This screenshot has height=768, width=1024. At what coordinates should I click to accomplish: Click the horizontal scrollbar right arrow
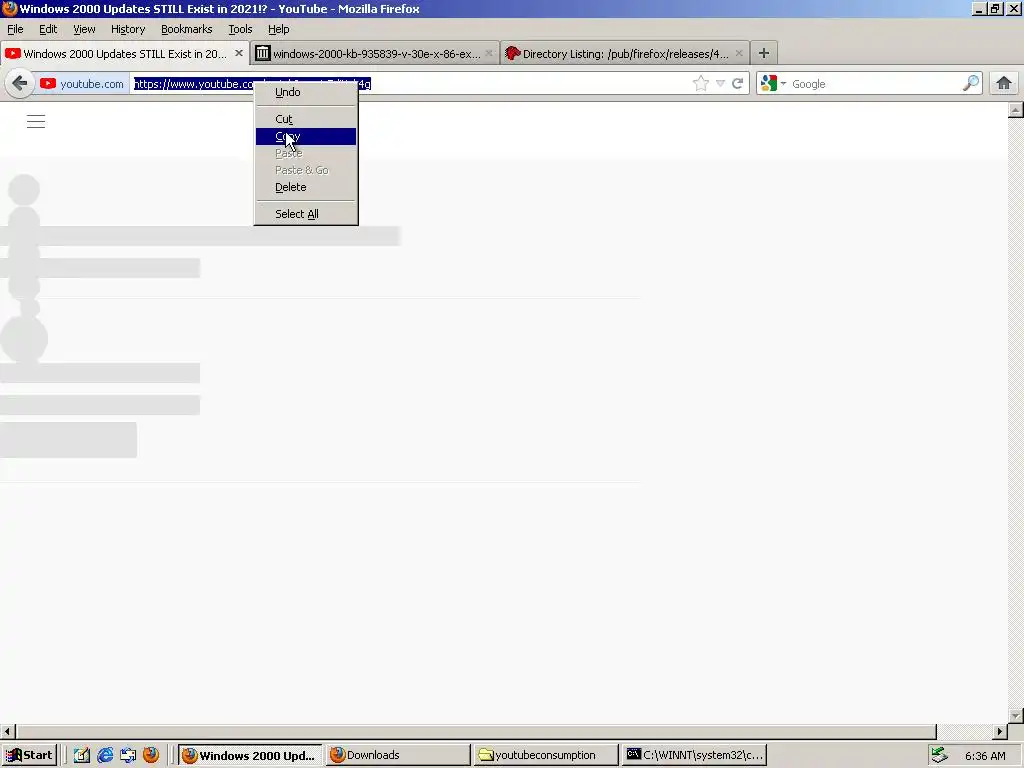pos(1000,731)
